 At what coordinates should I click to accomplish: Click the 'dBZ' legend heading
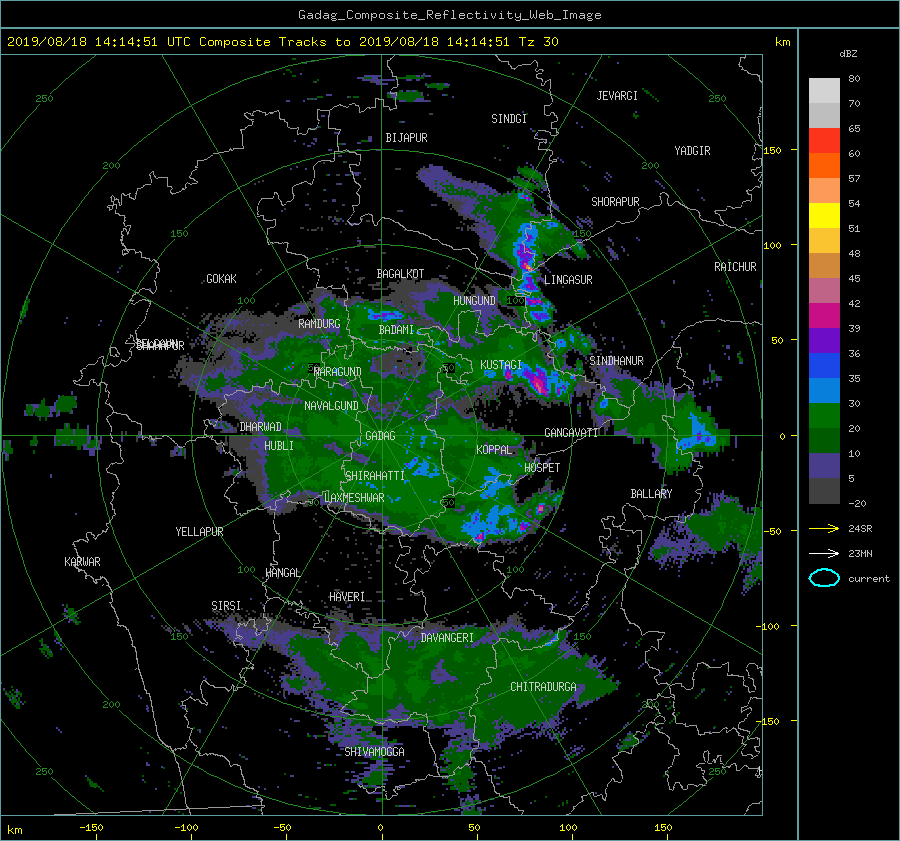[x=848, y=54]
